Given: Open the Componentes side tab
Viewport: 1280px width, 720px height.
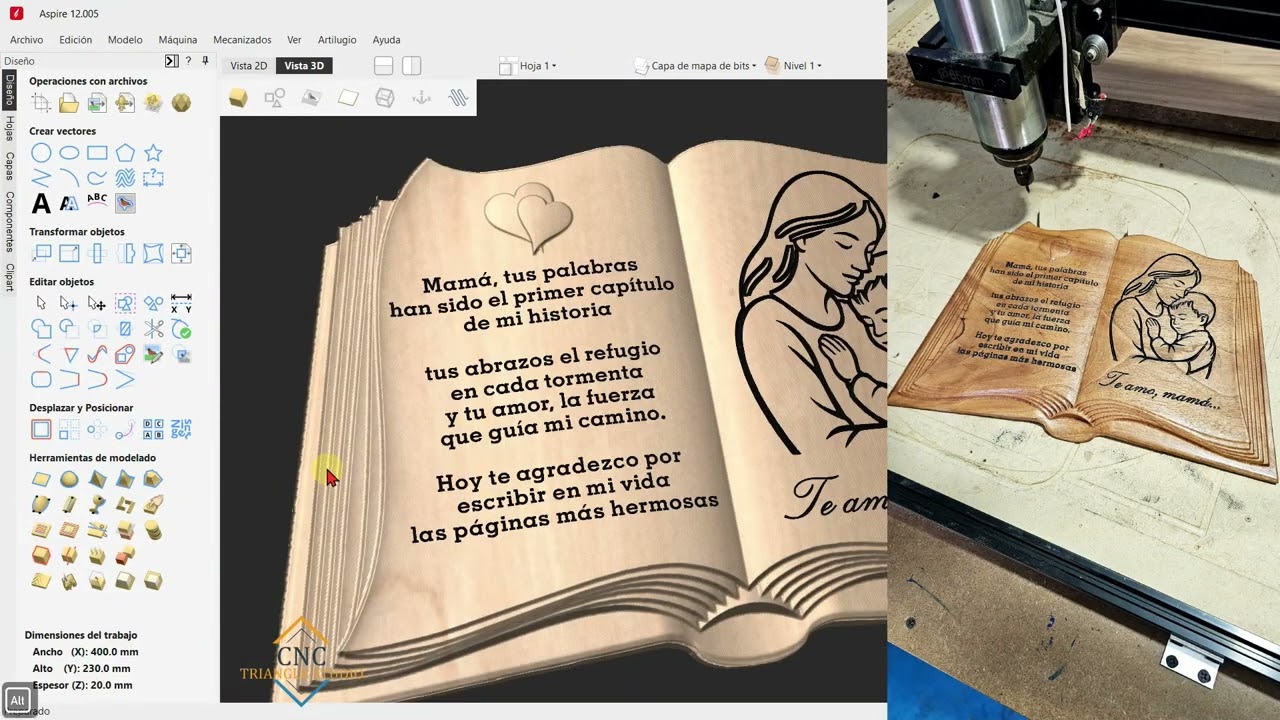Looking at the screenshot, I should 9,222.
